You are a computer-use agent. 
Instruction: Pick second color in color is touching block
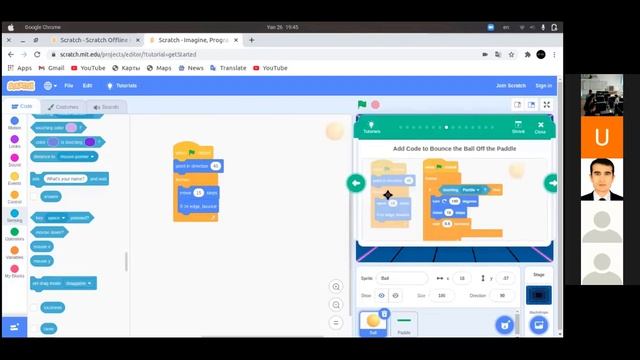90,142
